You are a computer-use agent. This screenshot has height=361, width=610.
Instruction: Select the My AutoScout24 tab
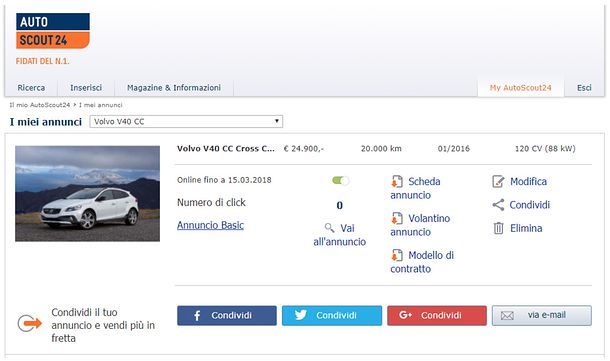(x=521, y=88)
